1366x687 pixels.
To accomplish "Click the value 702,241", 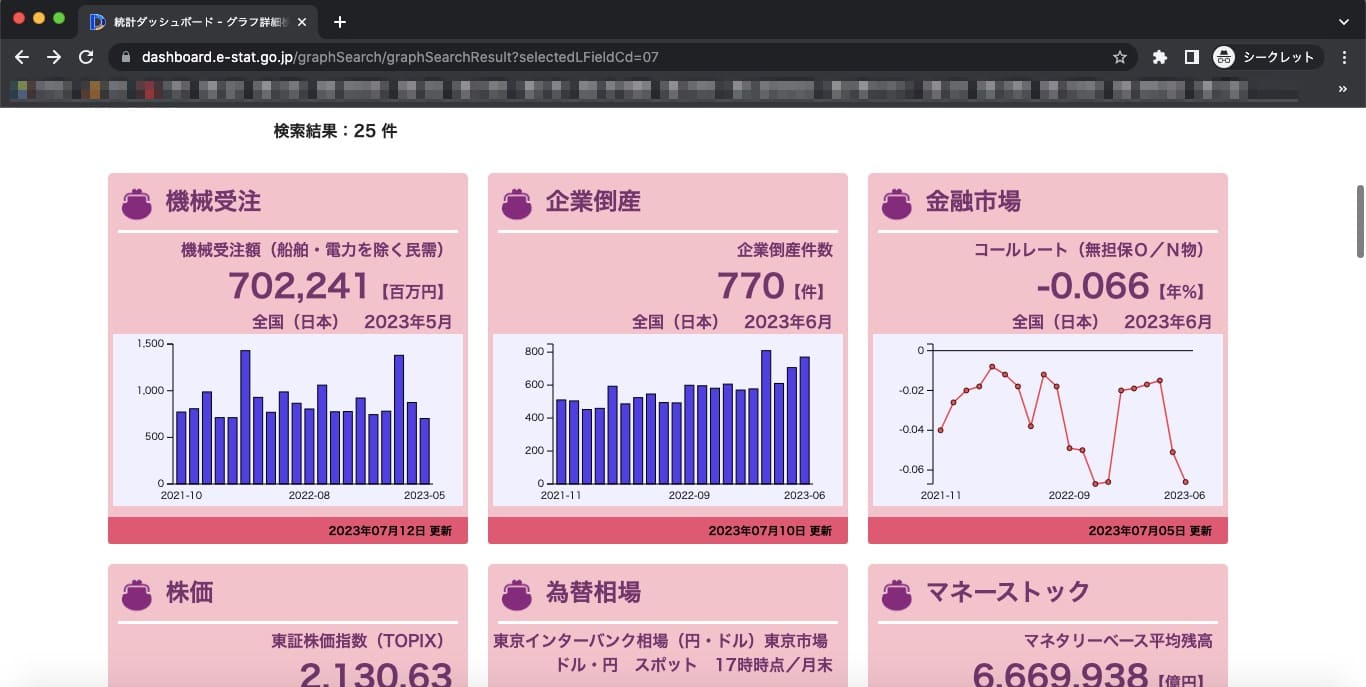I will pos(299,286).
